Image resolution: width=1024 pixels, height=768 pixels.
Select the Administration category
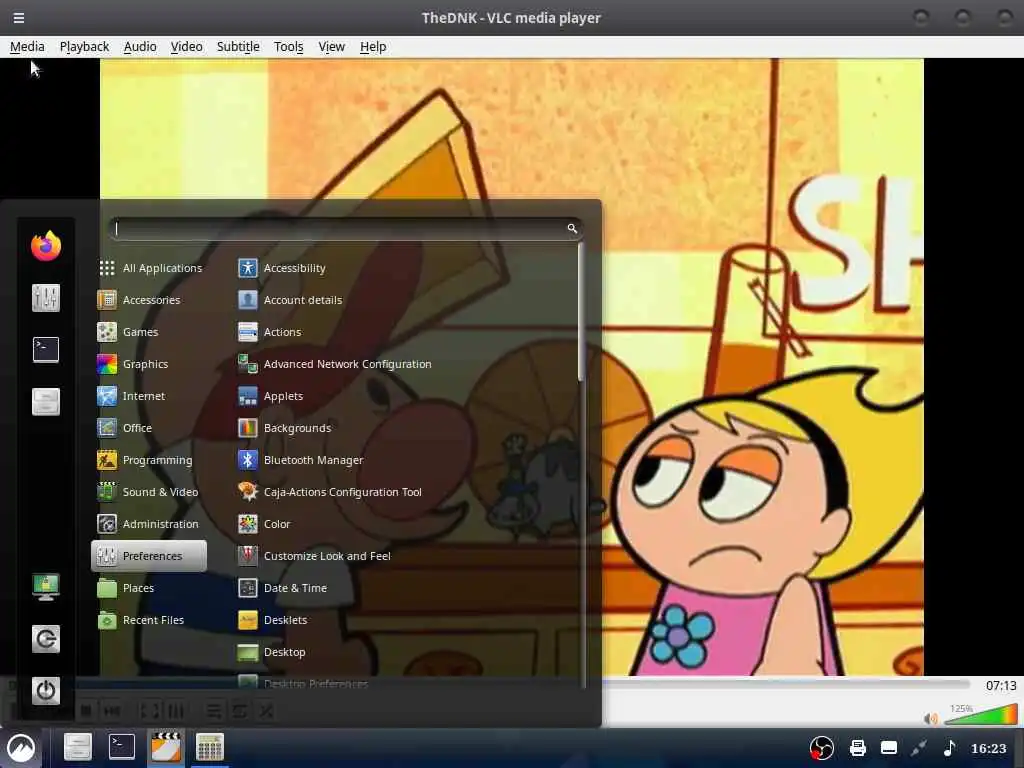tap(150, 524)
